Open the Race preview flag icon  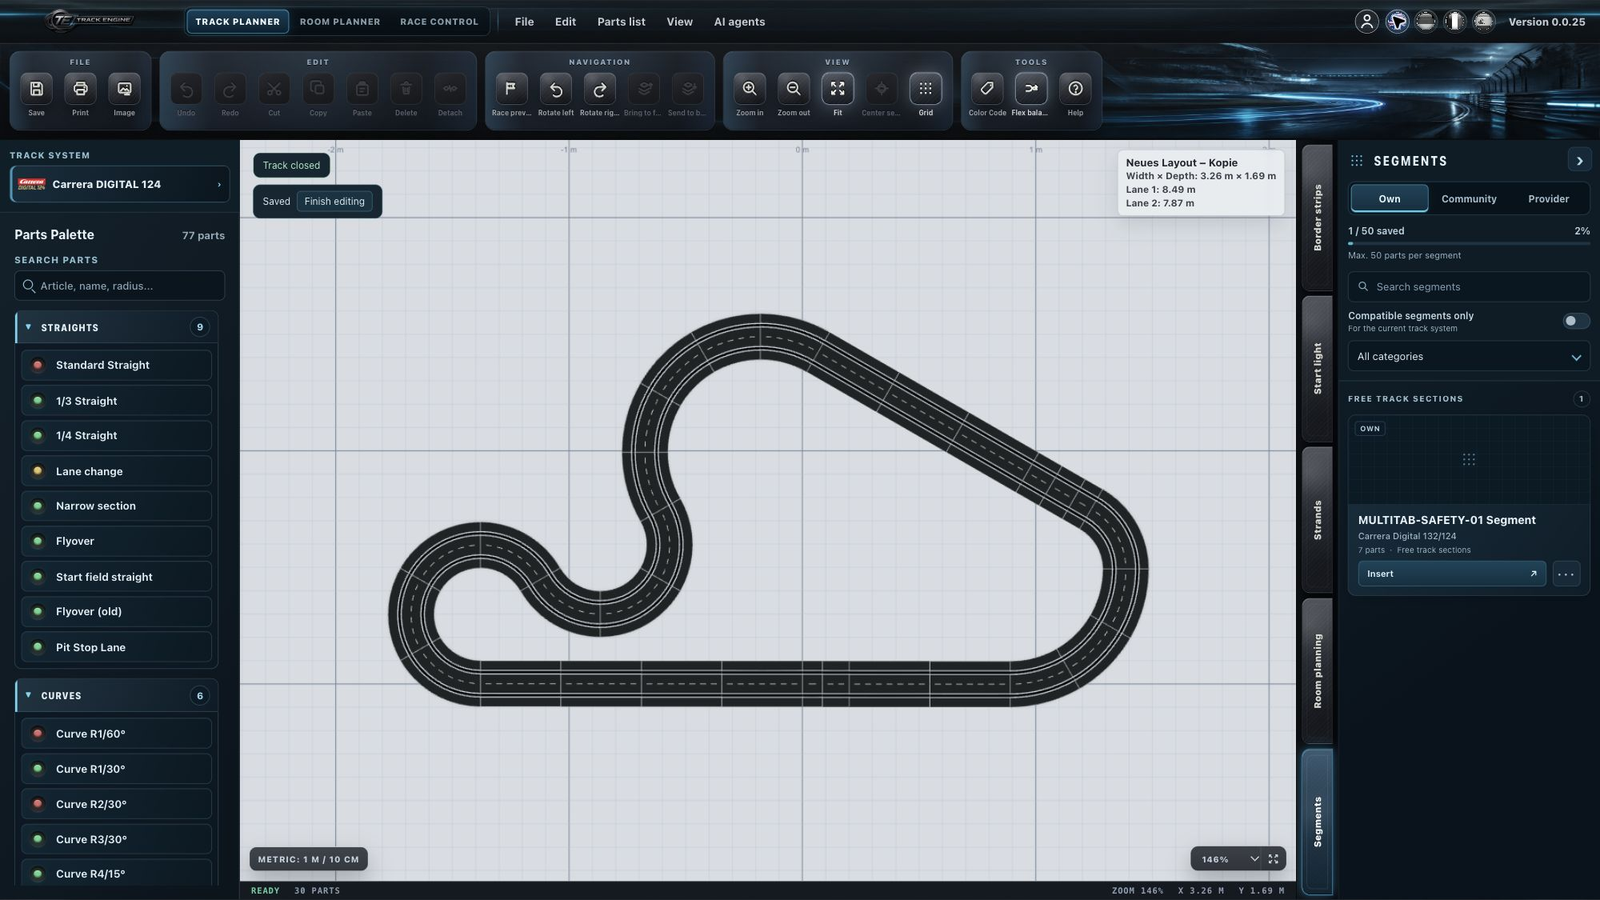pyautogui.click(x=511, y=89)
